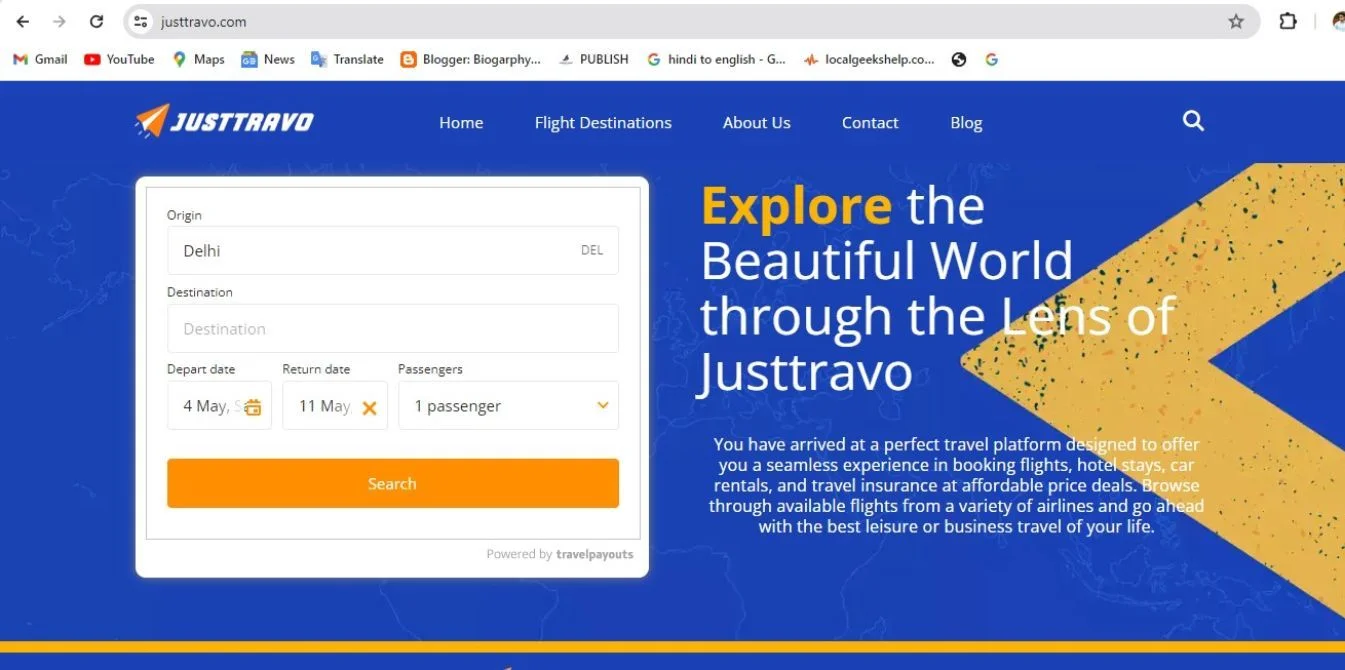Open site information icon in address bar
The image size is (1345, 670).
click(141, 21)
